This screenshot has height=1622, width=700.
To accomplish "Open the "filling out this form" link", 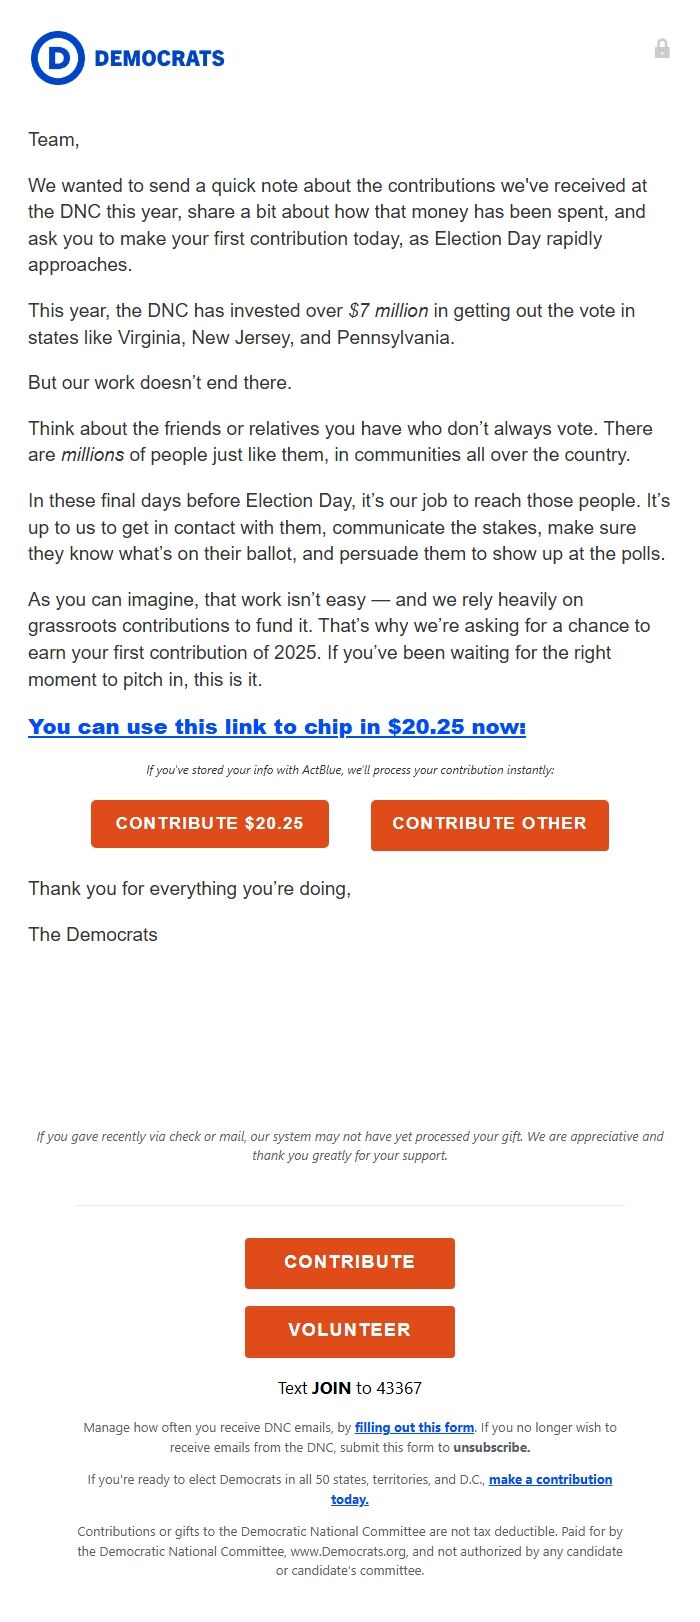I will [414, 1427].
